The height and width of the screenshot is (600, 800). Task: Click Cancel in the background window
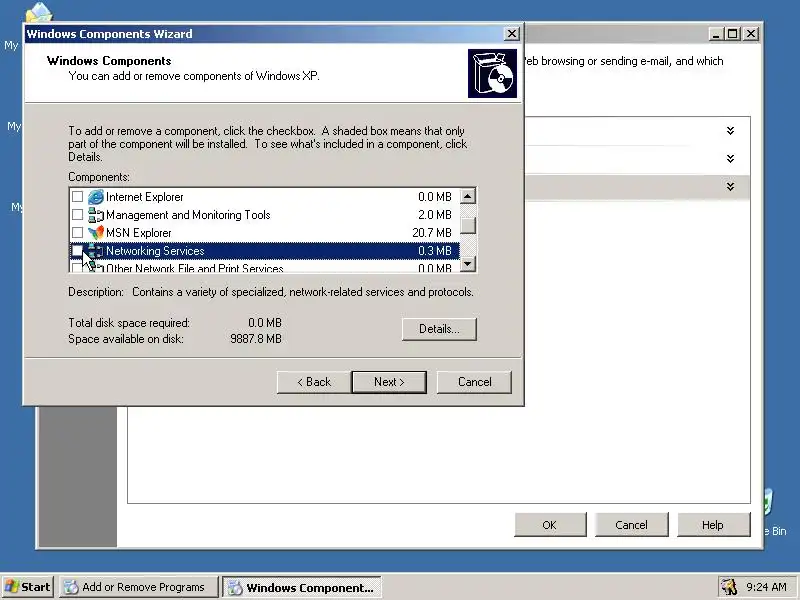click(x=632, y=525)
